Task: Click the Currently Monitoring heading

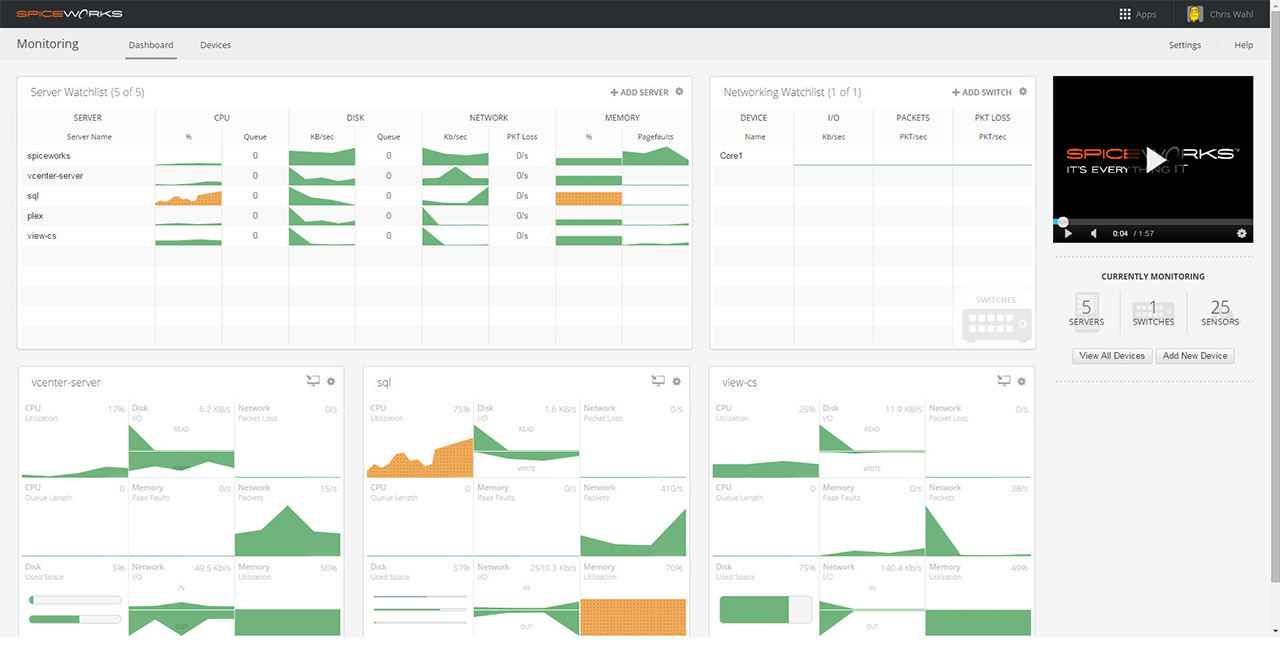Action: click(x=1153, y=276)
